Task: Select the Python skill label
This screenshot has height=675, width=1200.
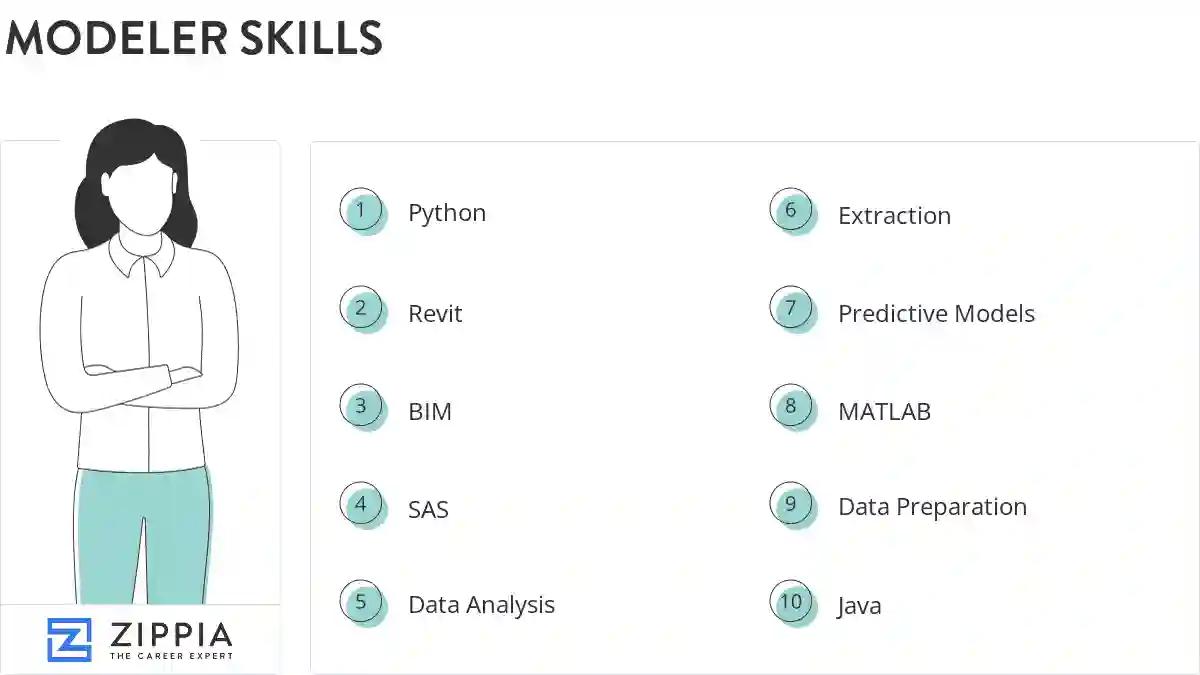Action: (x=447, y=213)
